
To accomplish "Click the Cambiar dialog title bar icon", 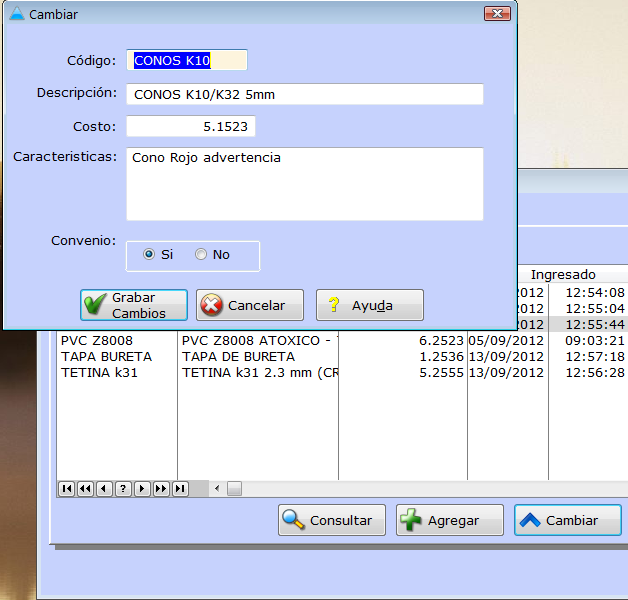I will pyautogui.click(x=16, y=15).
